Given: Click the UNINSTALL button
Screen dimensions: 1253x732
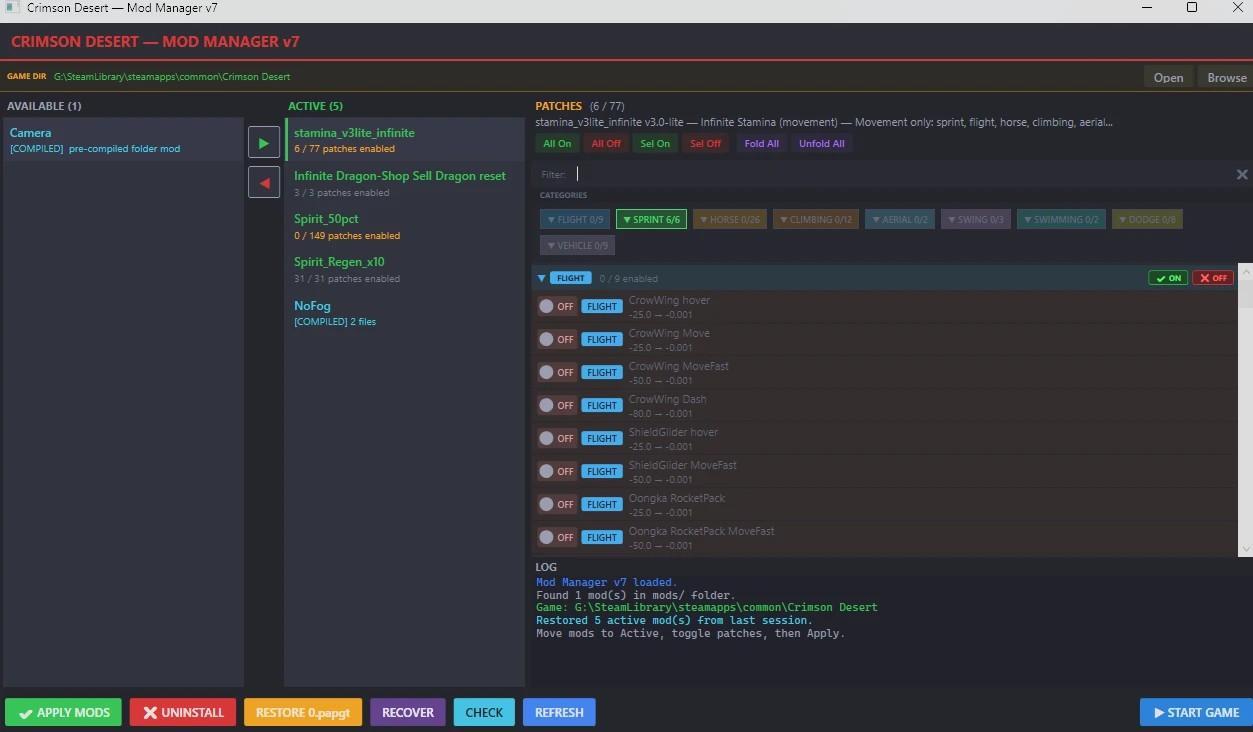Looking at the screenshot, I should point(183,712).
